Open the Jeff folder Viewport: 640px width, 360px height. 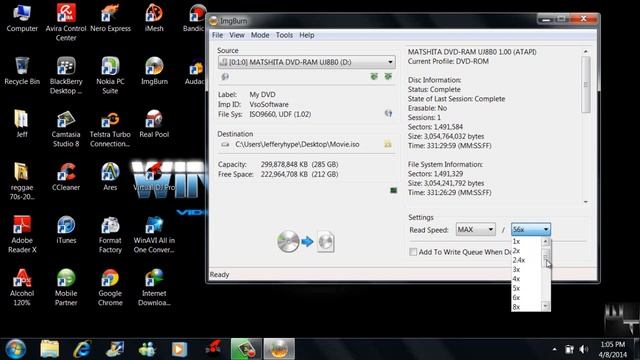[x=22, y=124]
